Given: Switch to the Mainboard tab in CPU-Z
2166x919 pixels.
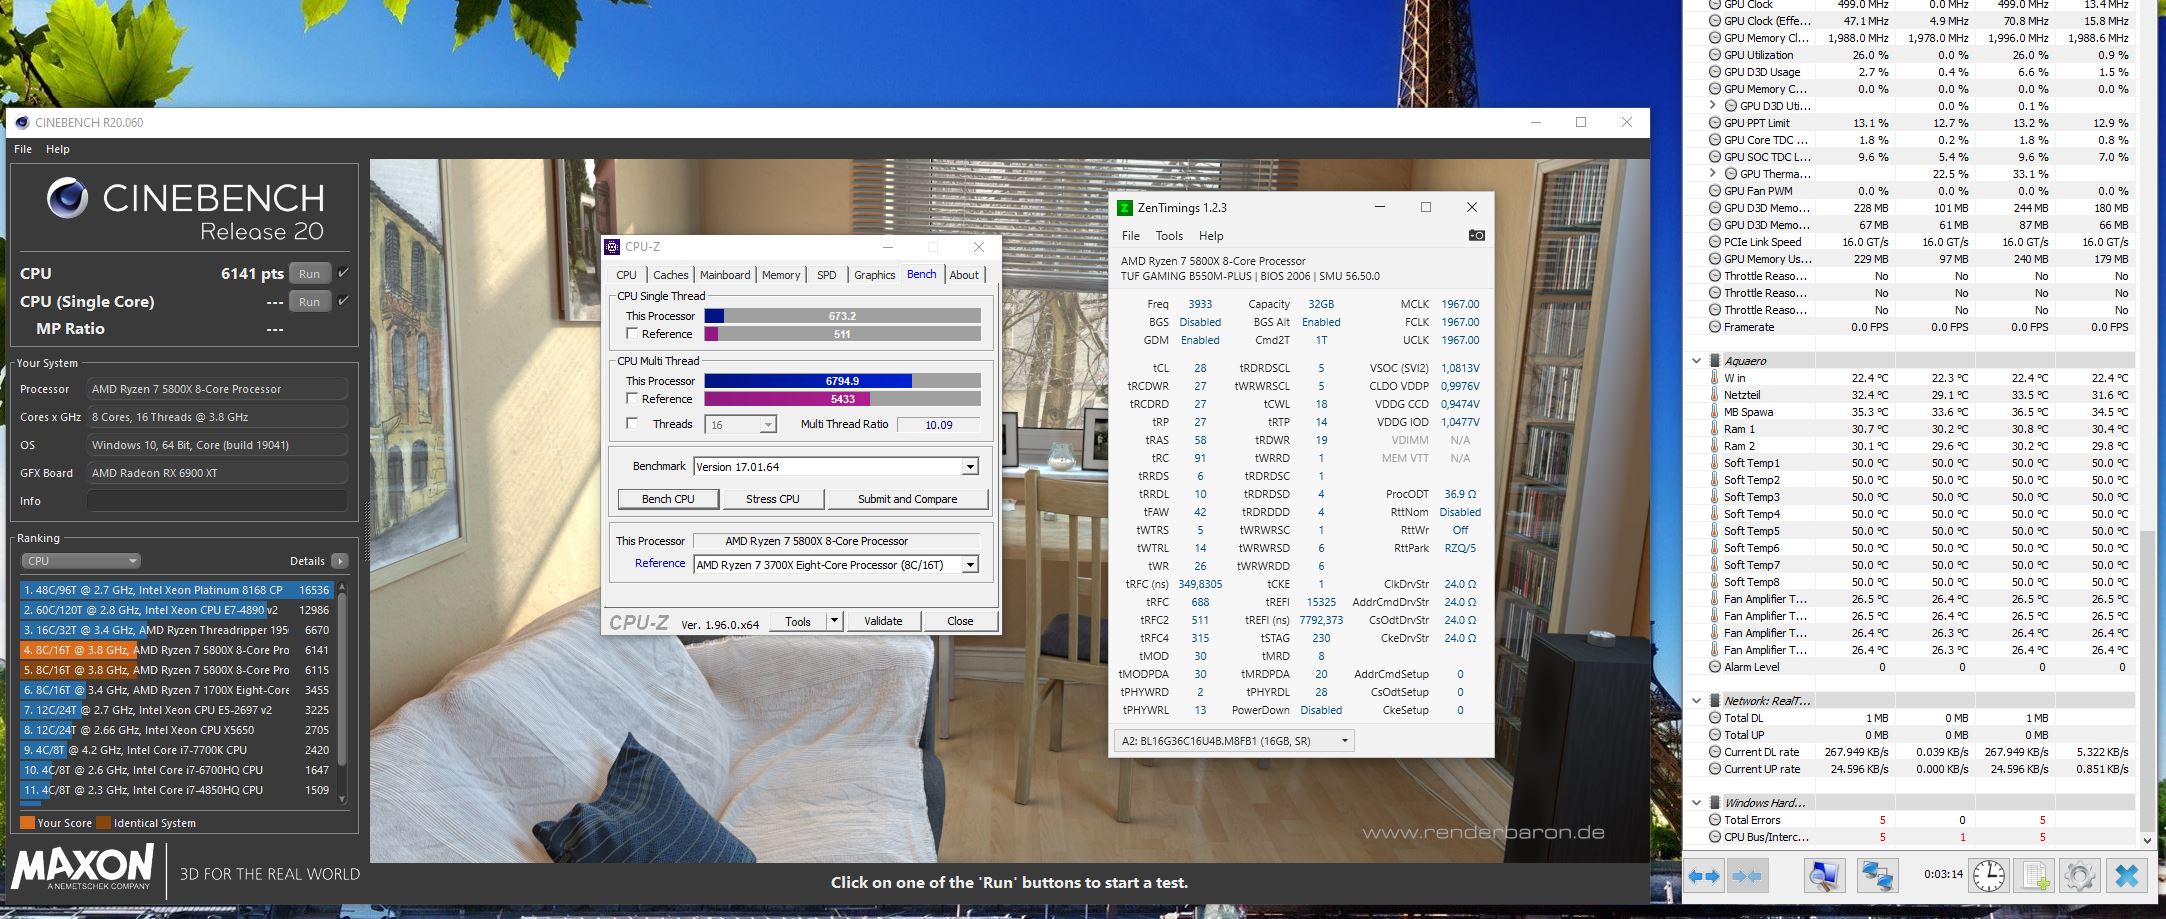Looking at the screenshot, I should [x=725, y=275].
